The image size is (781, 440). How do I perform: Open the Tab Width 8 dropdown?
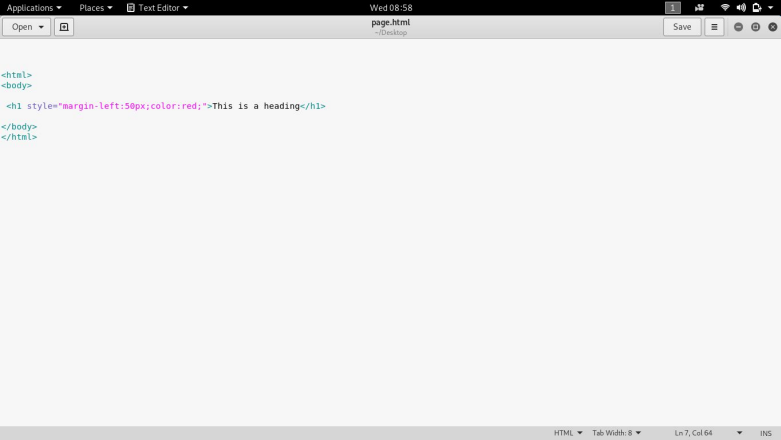(x=616, y=433)
